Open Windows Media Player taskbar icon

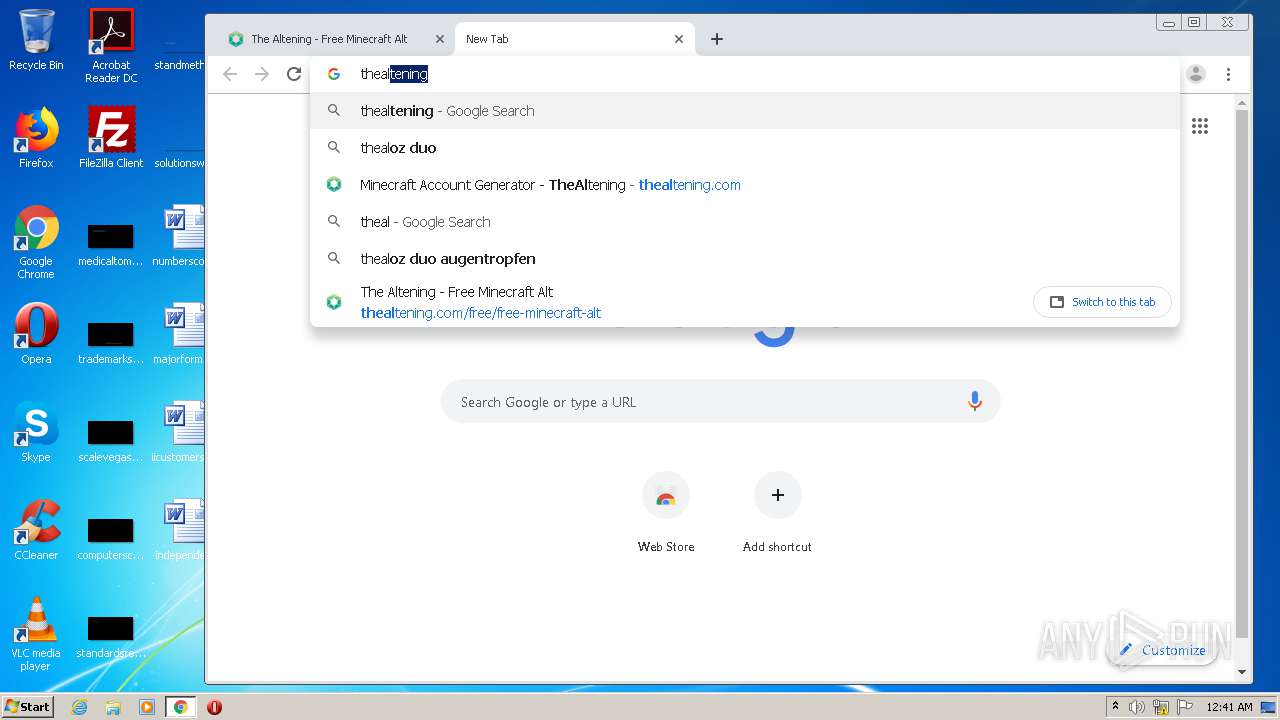(x=147, y=707)
